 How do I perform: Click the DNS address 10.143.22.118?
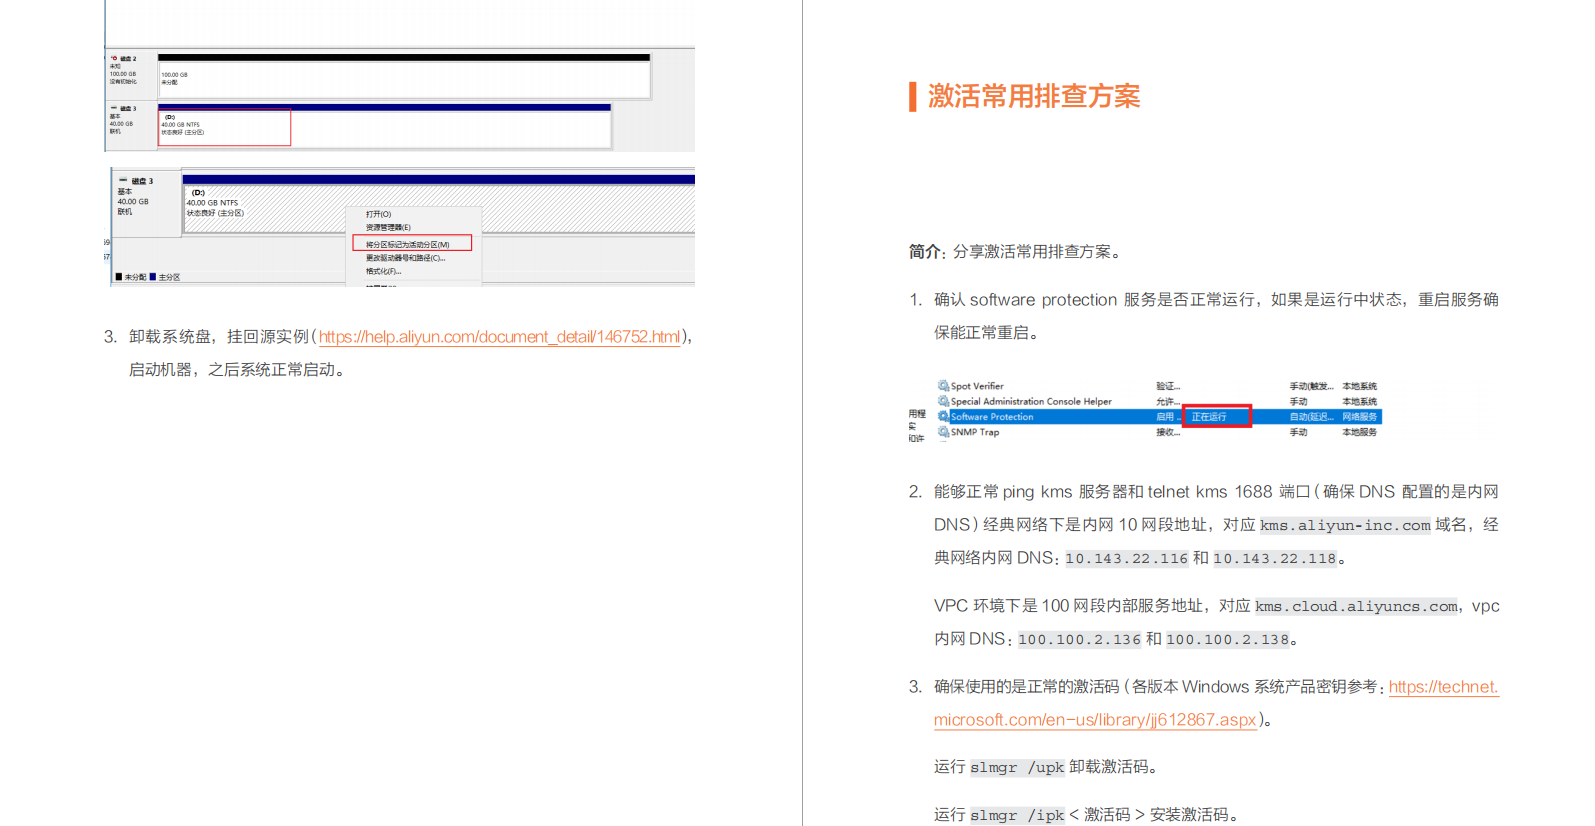click(x=1275, y=559)
